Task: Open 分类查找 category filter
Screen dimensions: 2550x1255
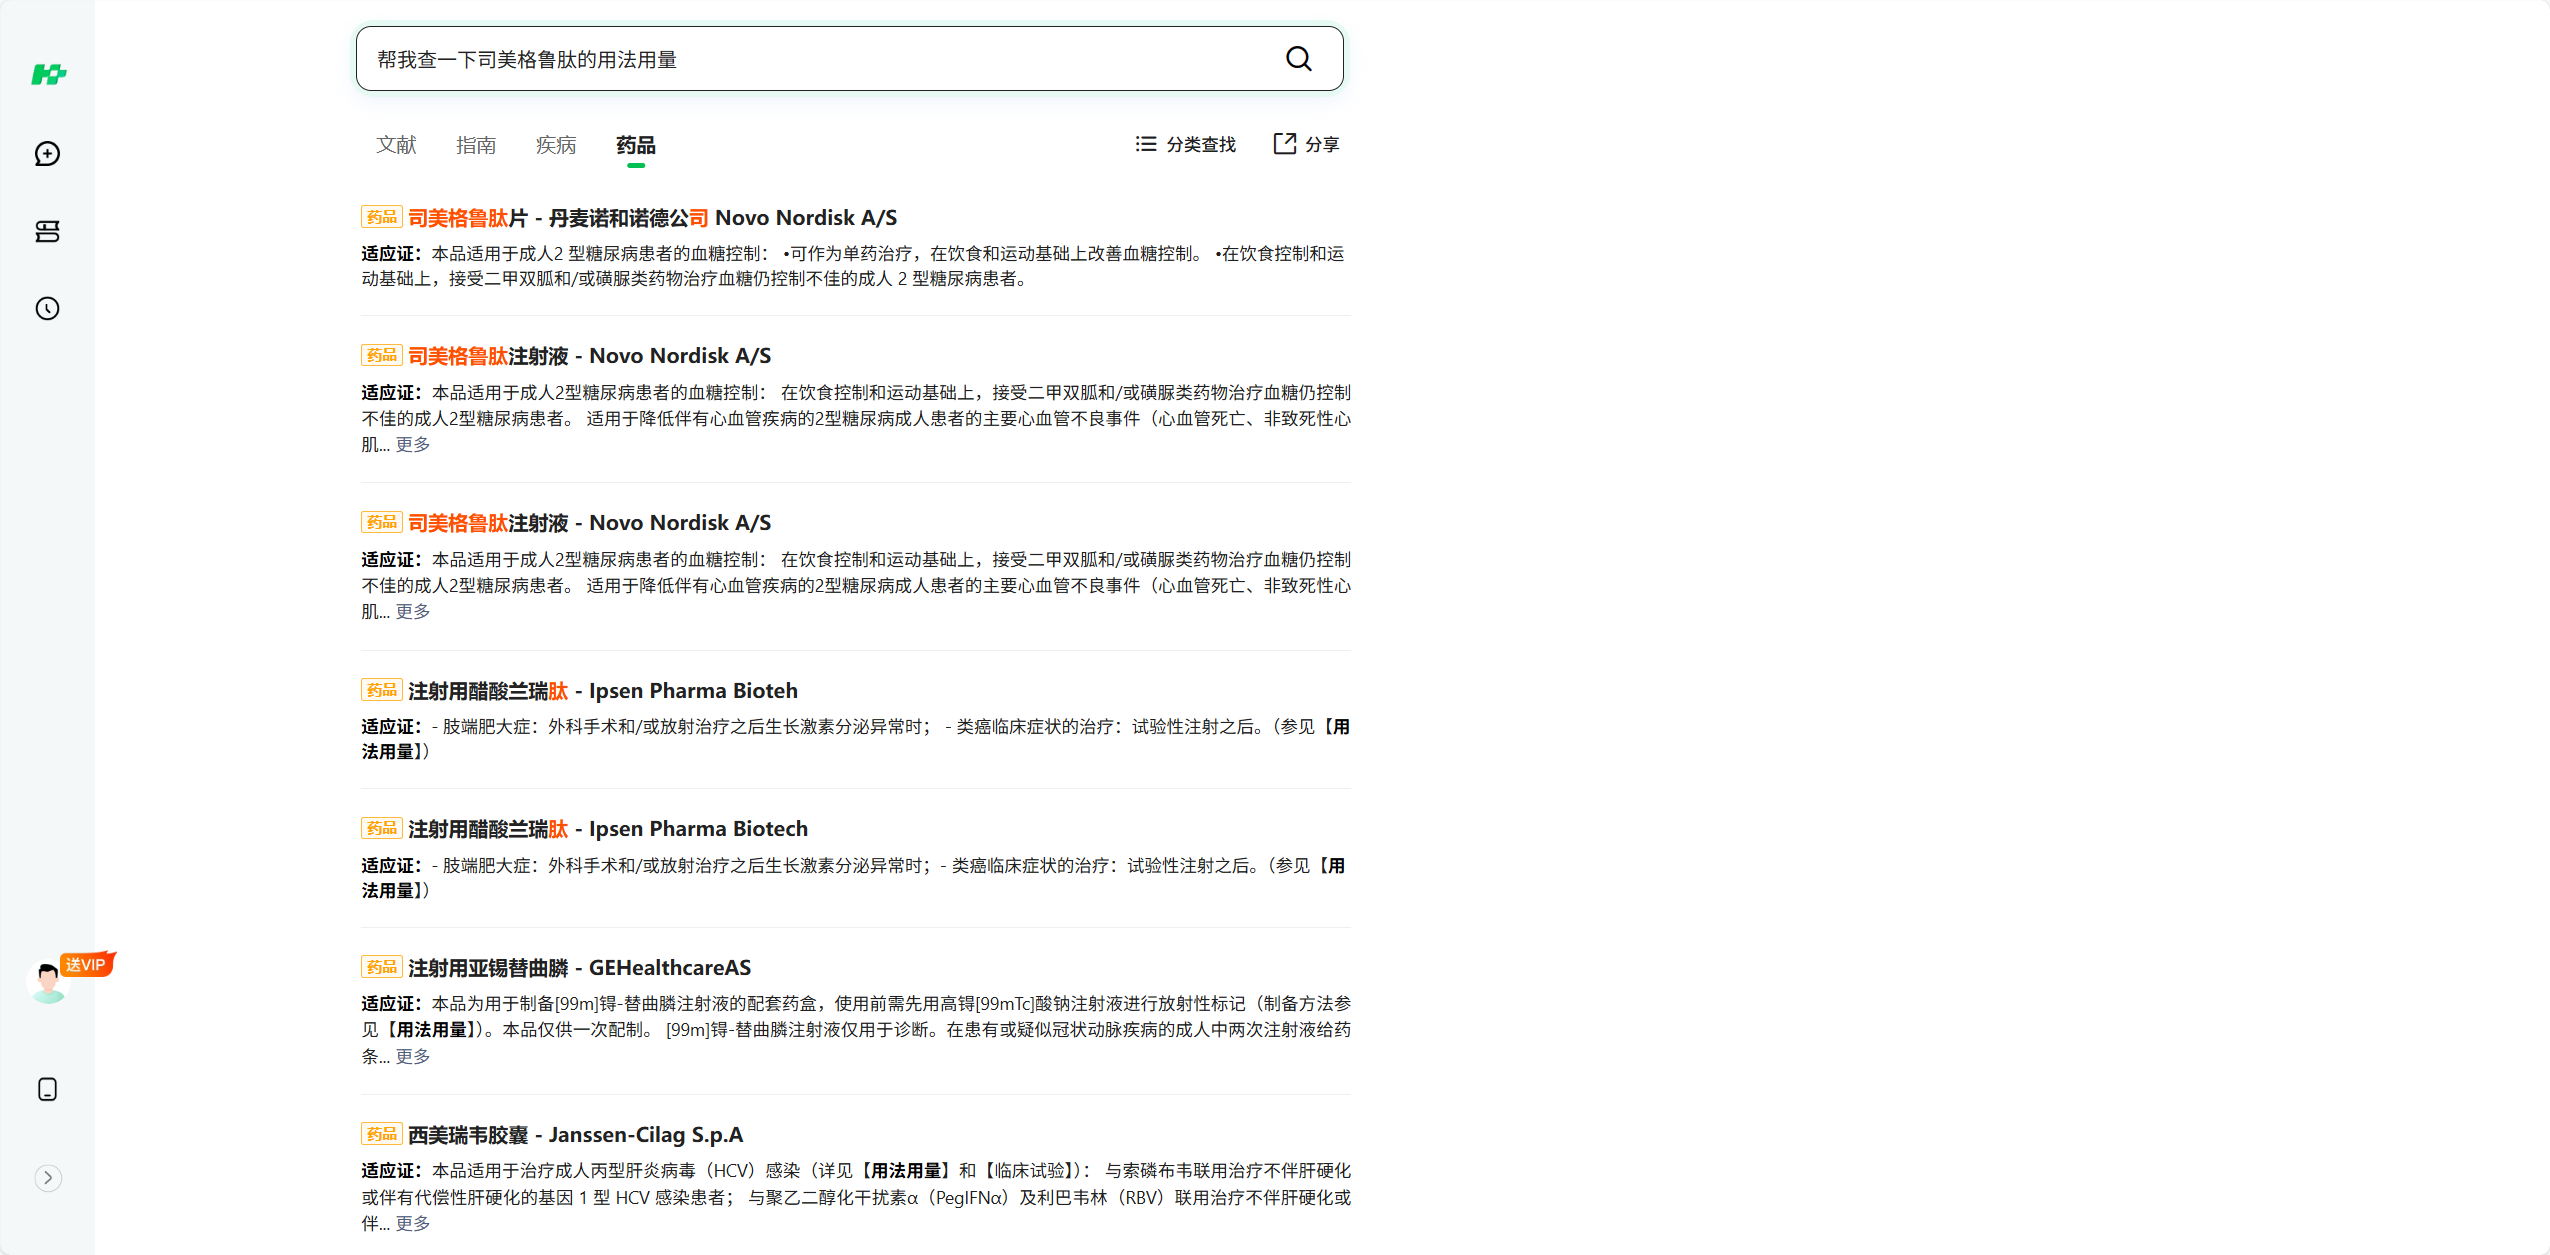Action: pyautogui.click(x=1186, y=144)
